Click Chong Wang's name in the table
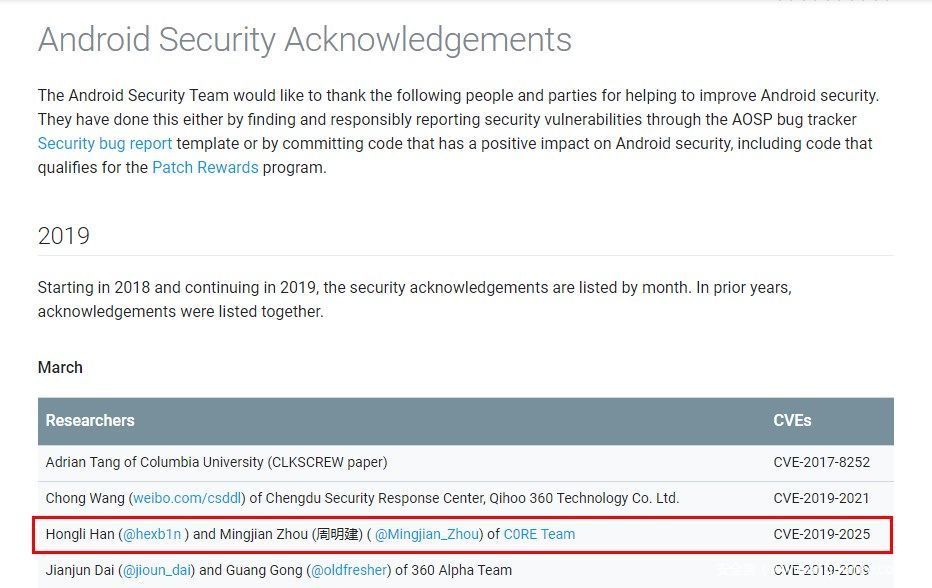932x588 pixels. [x=87, y=498]
